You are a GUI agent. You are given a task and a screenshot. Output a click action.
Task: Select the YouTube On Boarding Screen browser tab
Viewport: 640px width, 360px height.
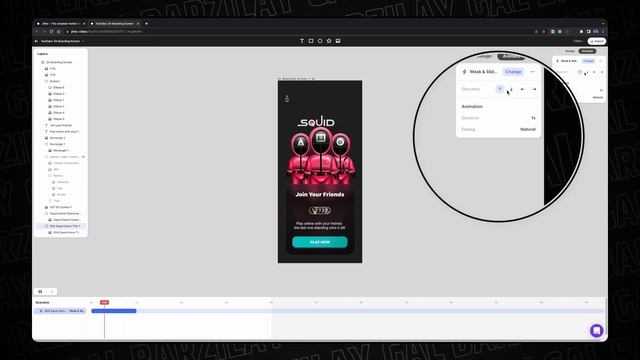(115, 24)
